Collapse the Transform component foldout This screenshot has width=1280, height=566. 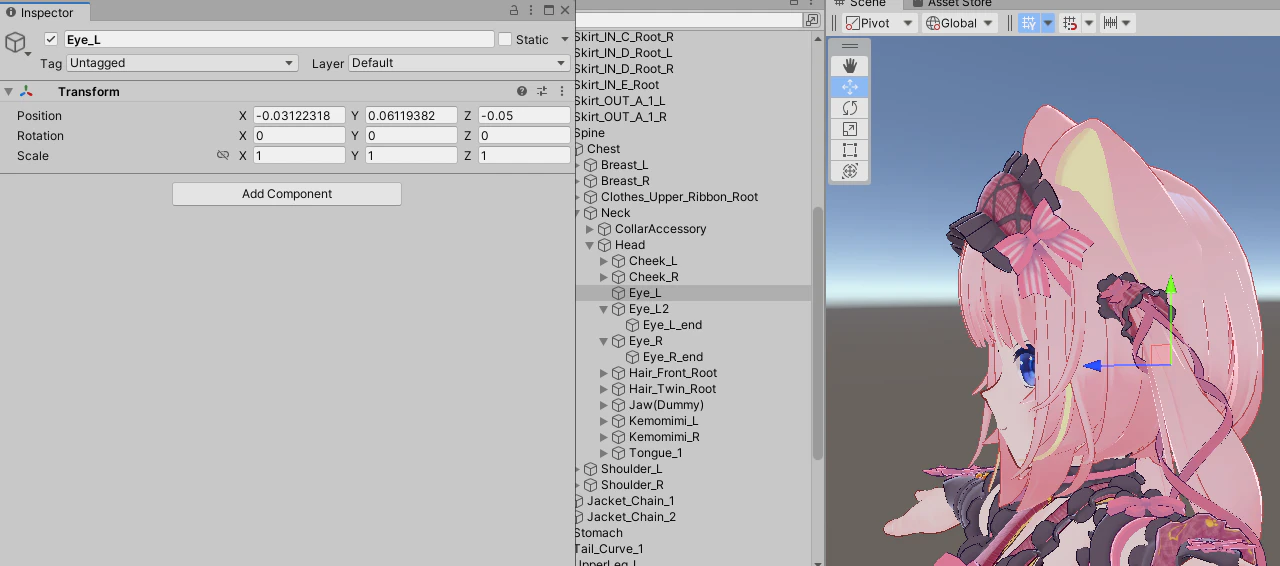pyautogui.click(x=9, y=91)
